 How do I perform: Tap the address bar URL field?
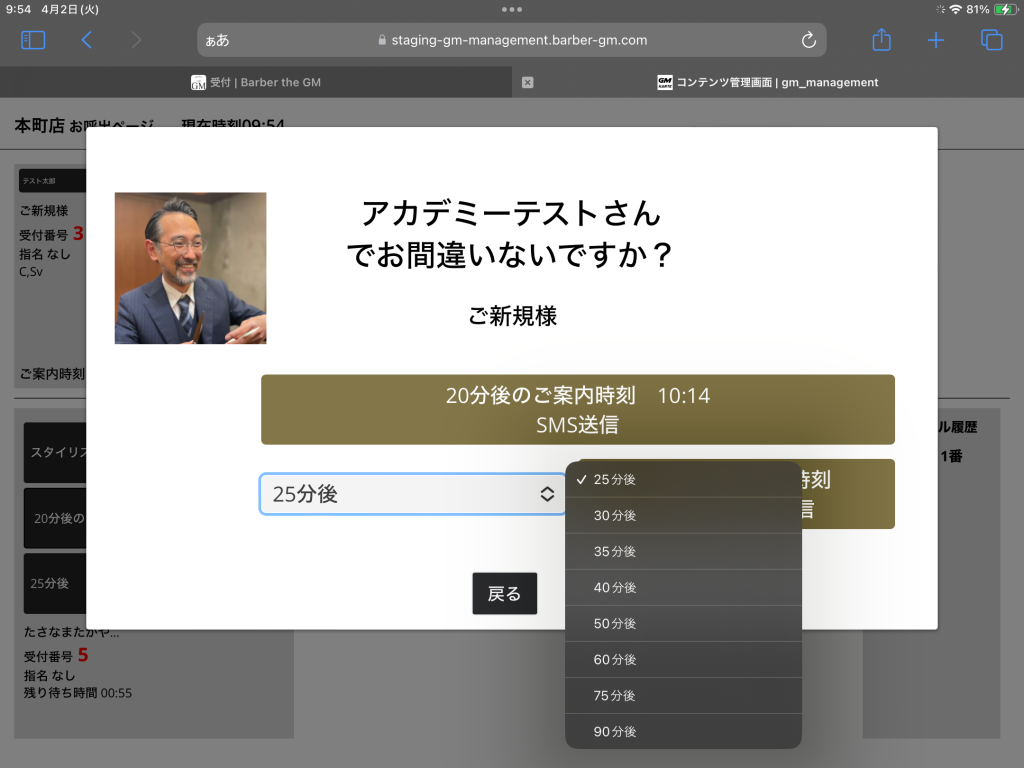pyautogui.click(x=512, y=40)
